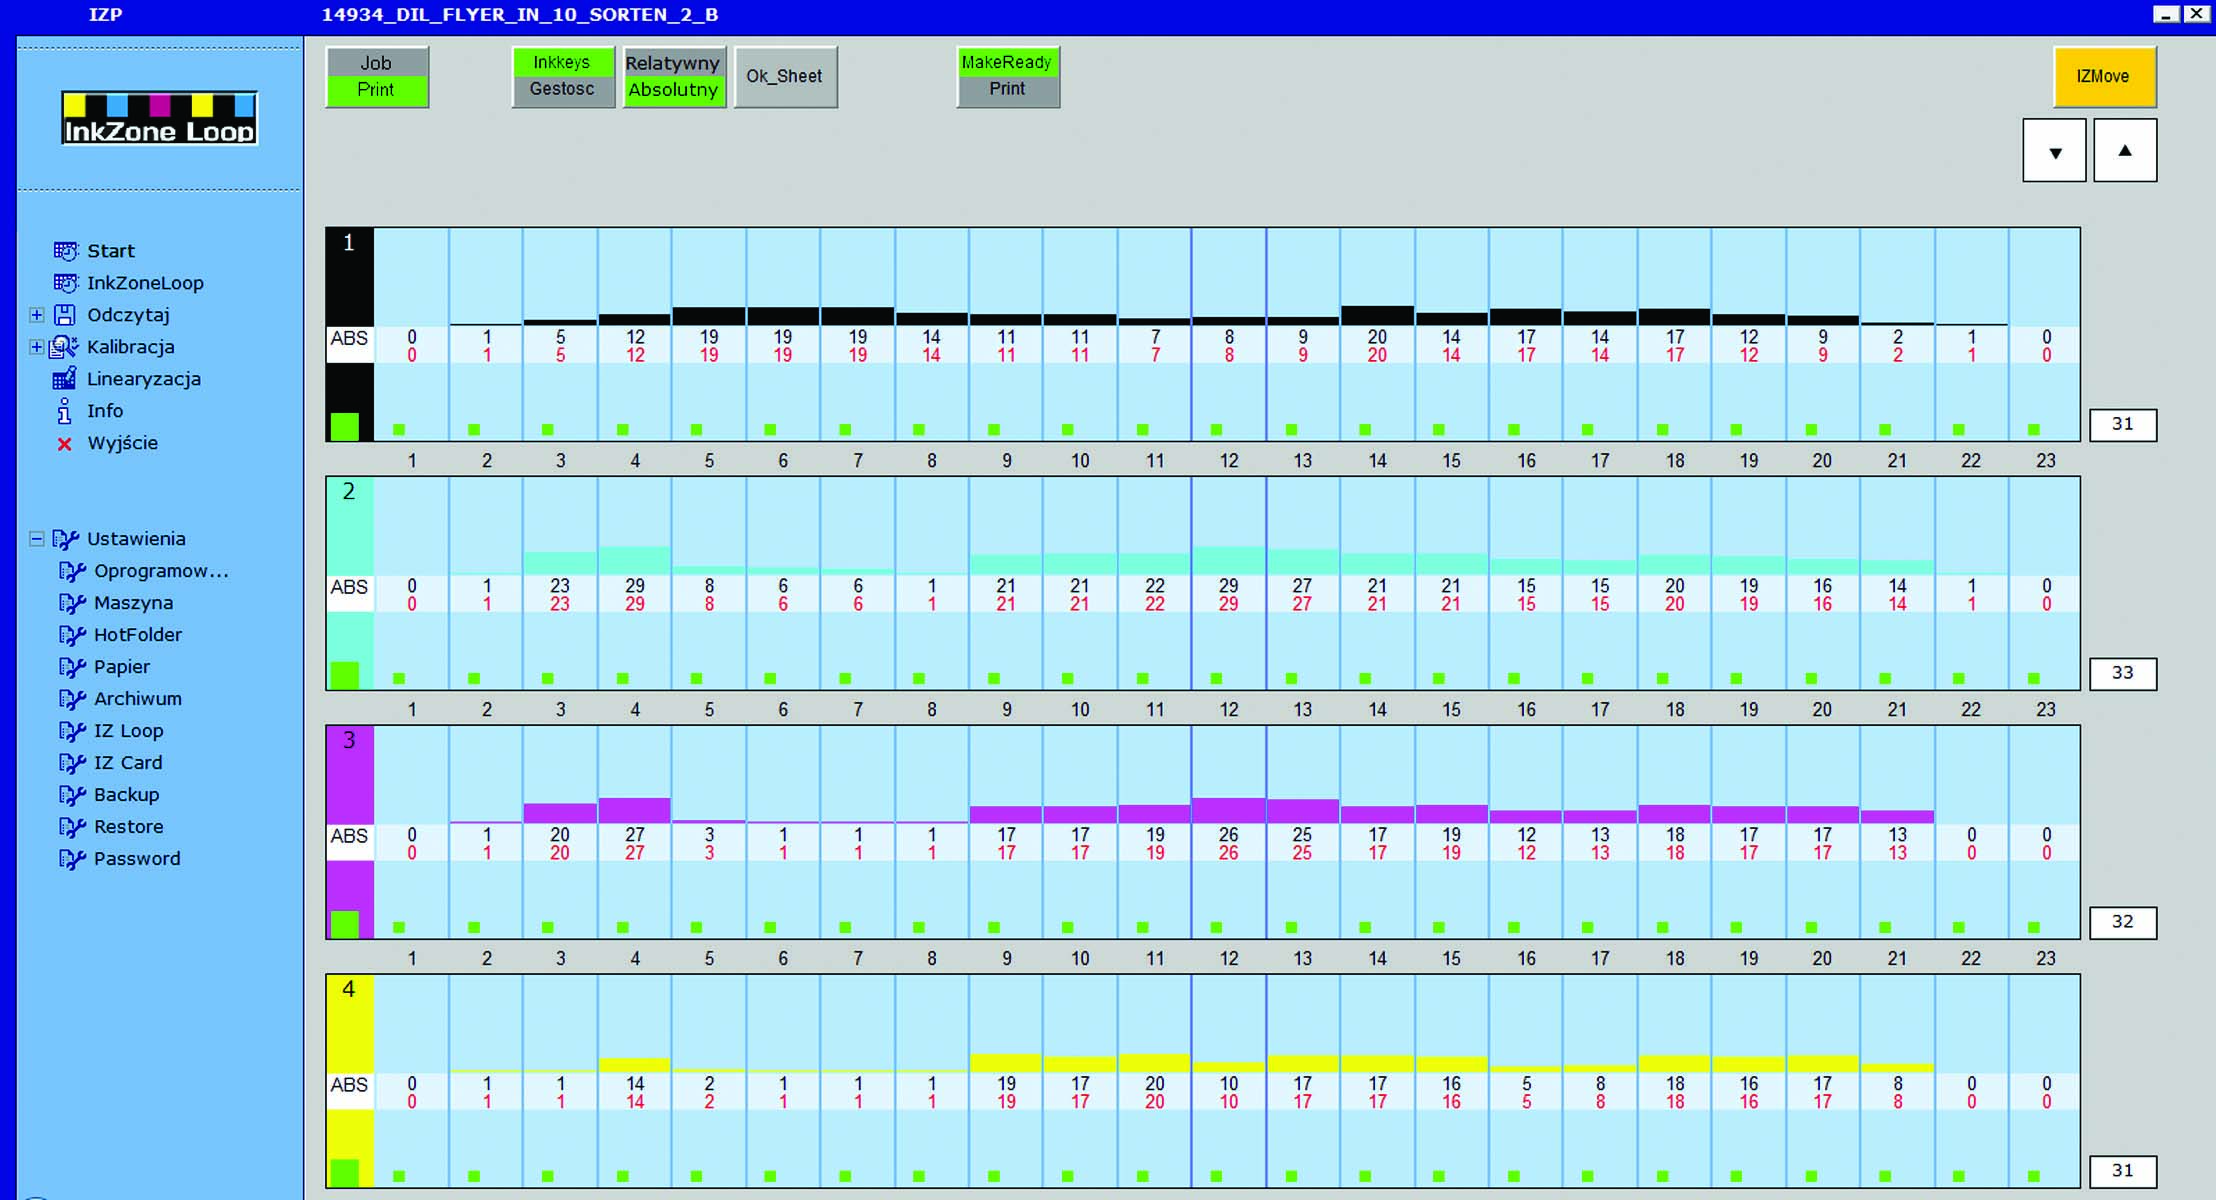
Task: Select the IZ Card settings item
Action: click(x=127, y=763)
